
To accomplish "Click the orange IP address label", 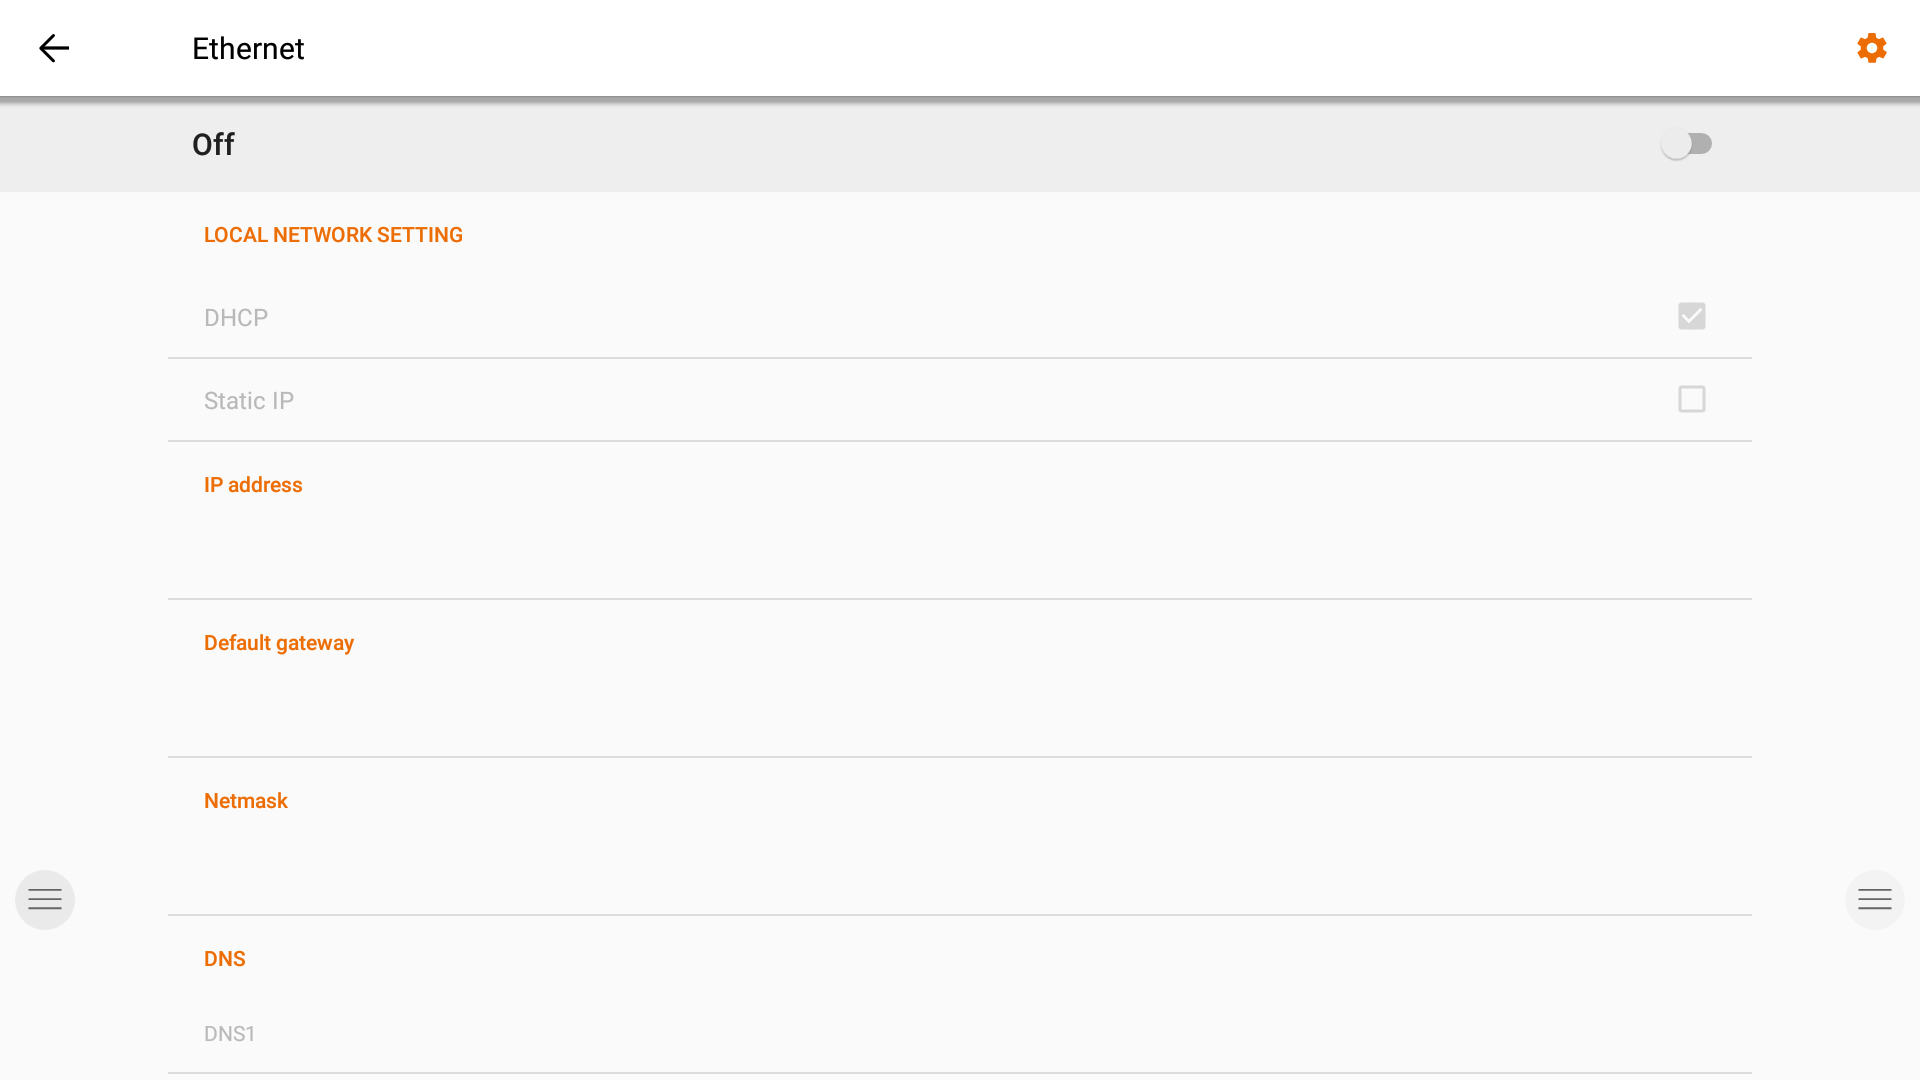I will pos(253,485).
